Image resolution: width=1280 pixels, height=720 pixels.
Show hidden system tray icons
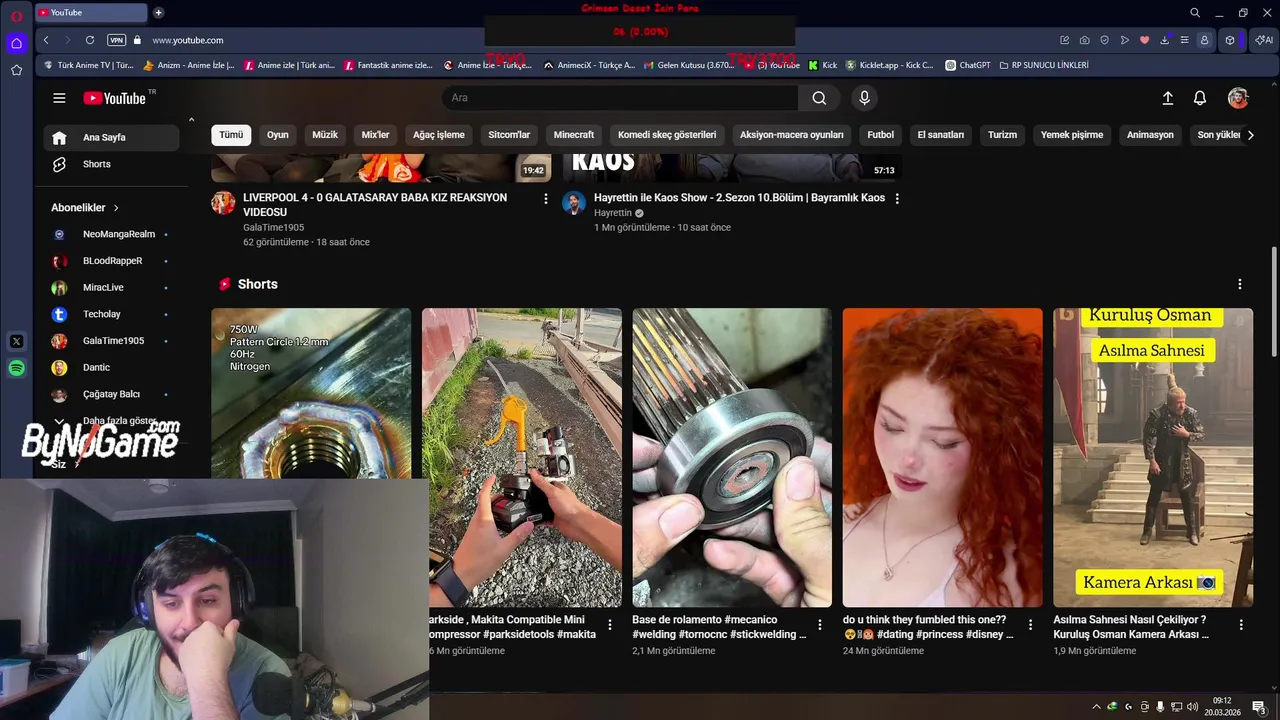pyautogui.click(x=1096, y=707)
